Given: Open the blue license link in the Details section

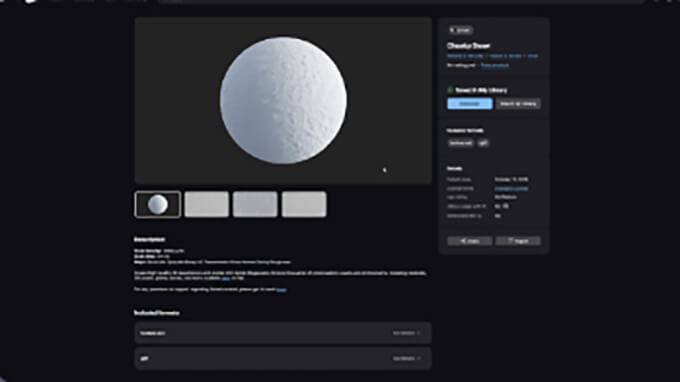Looking at the screenshot, I should pyautogui.click(x=511, y=189).
